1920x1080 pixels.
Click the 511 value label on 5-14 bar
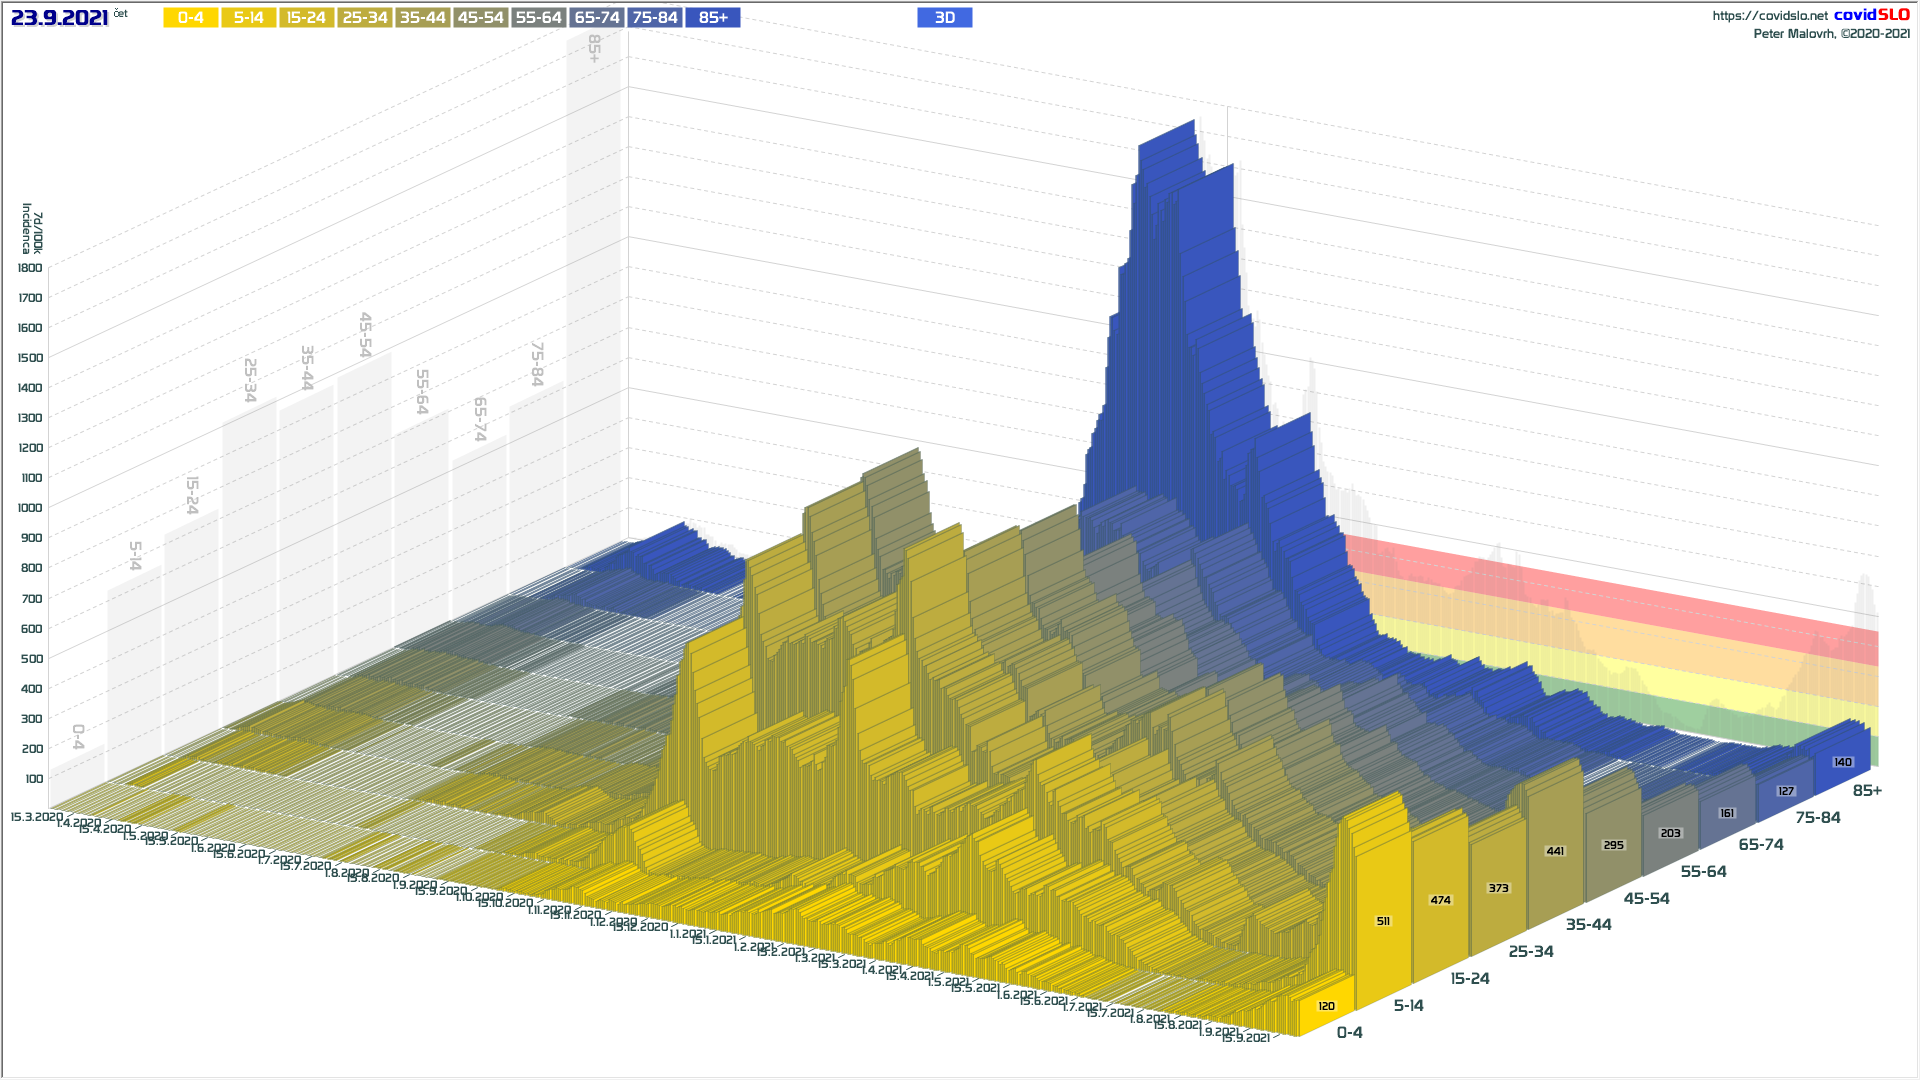tap(1383, 921)
